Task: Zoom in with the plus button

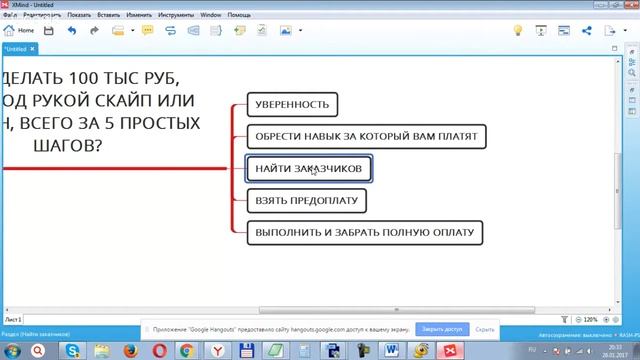Action: (606, 320)
